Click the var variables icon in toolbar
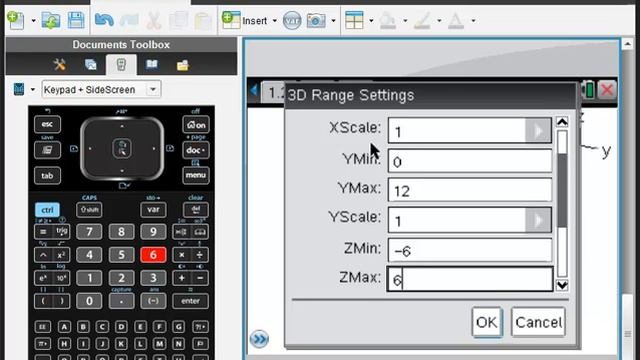Viewport: 640px width, 360px height. 292,20
